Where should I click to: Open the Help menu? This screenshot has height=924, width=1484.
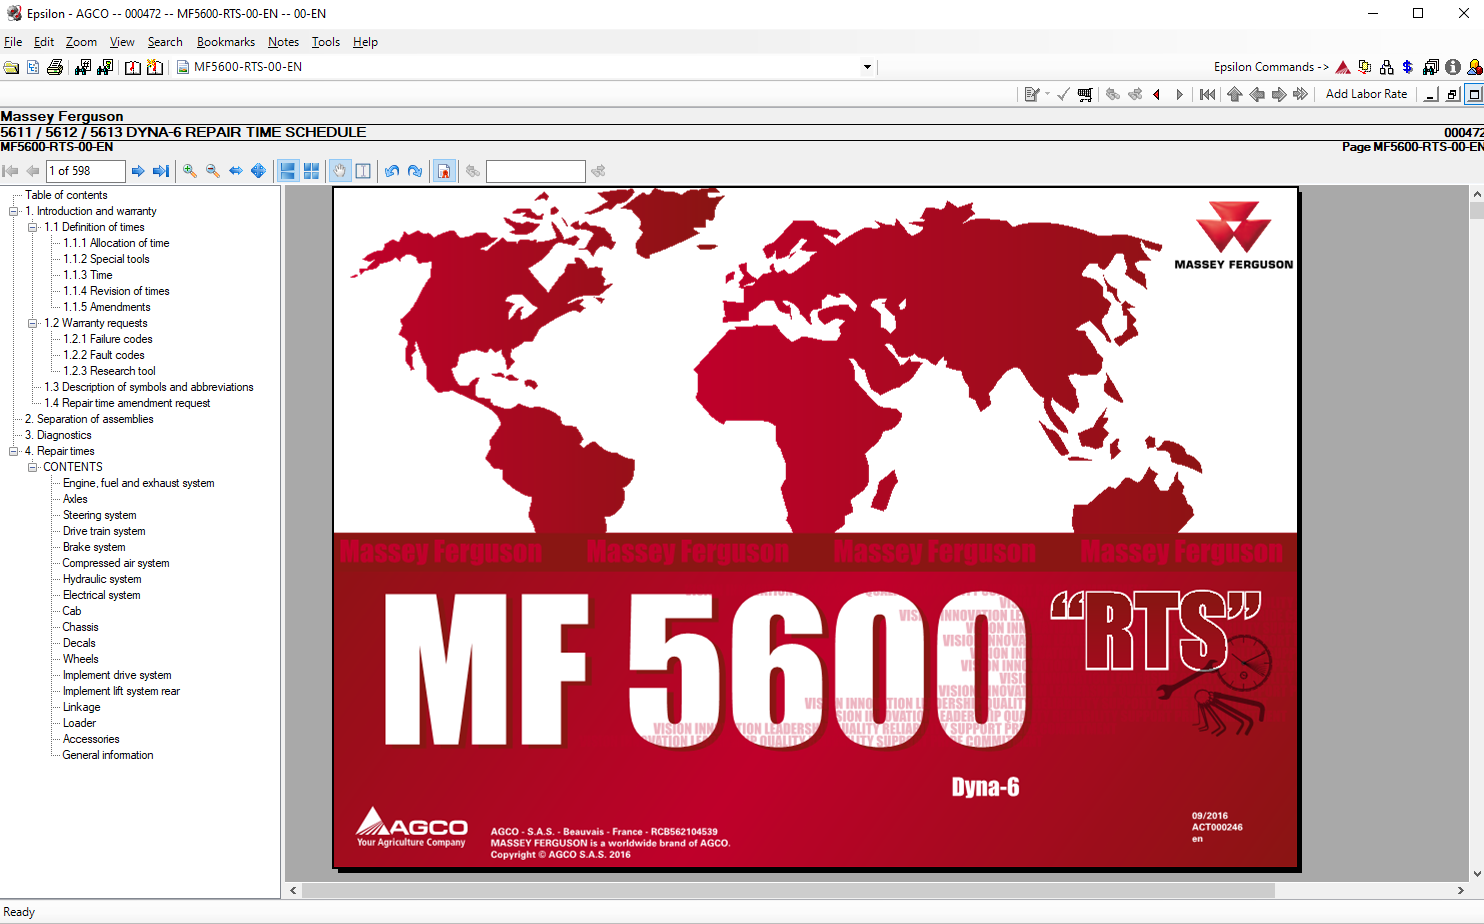(365, 42)
